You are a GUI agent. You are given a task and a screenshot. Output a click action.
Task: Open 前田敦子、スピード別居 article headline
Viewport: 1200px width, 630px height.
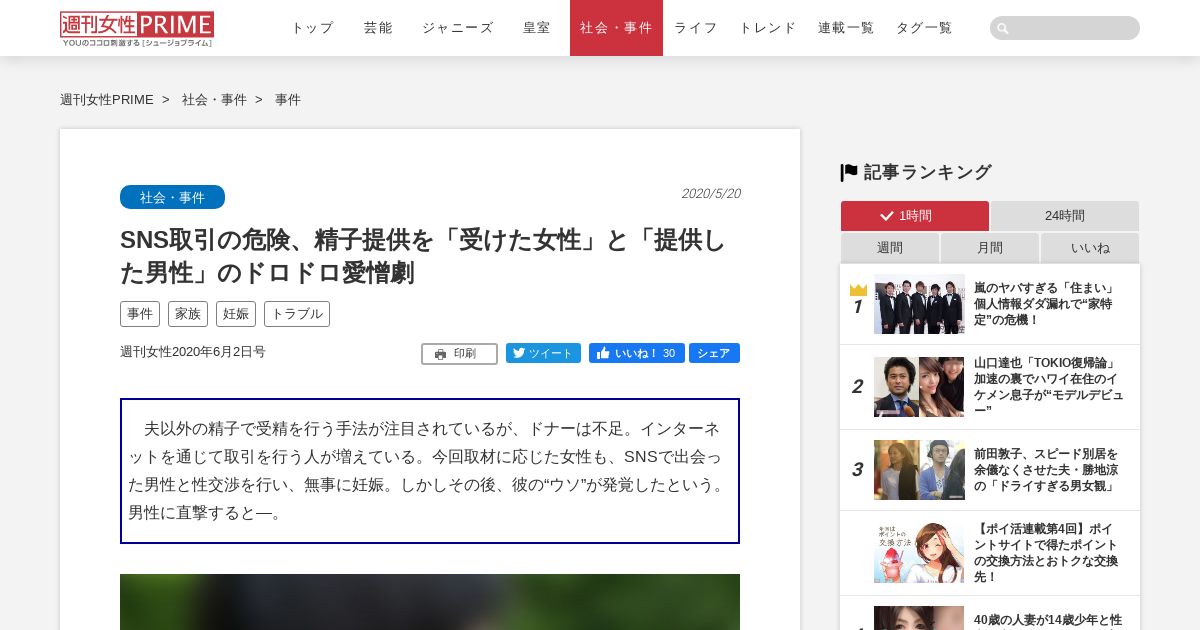tap(1046, 470)
